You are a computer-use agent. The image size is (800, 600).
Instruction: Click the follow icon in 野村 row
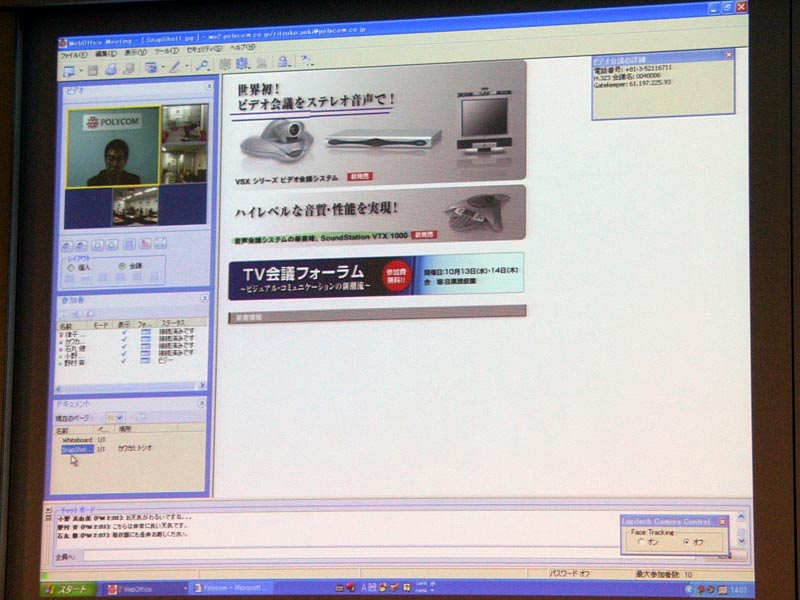pos(146,360)
